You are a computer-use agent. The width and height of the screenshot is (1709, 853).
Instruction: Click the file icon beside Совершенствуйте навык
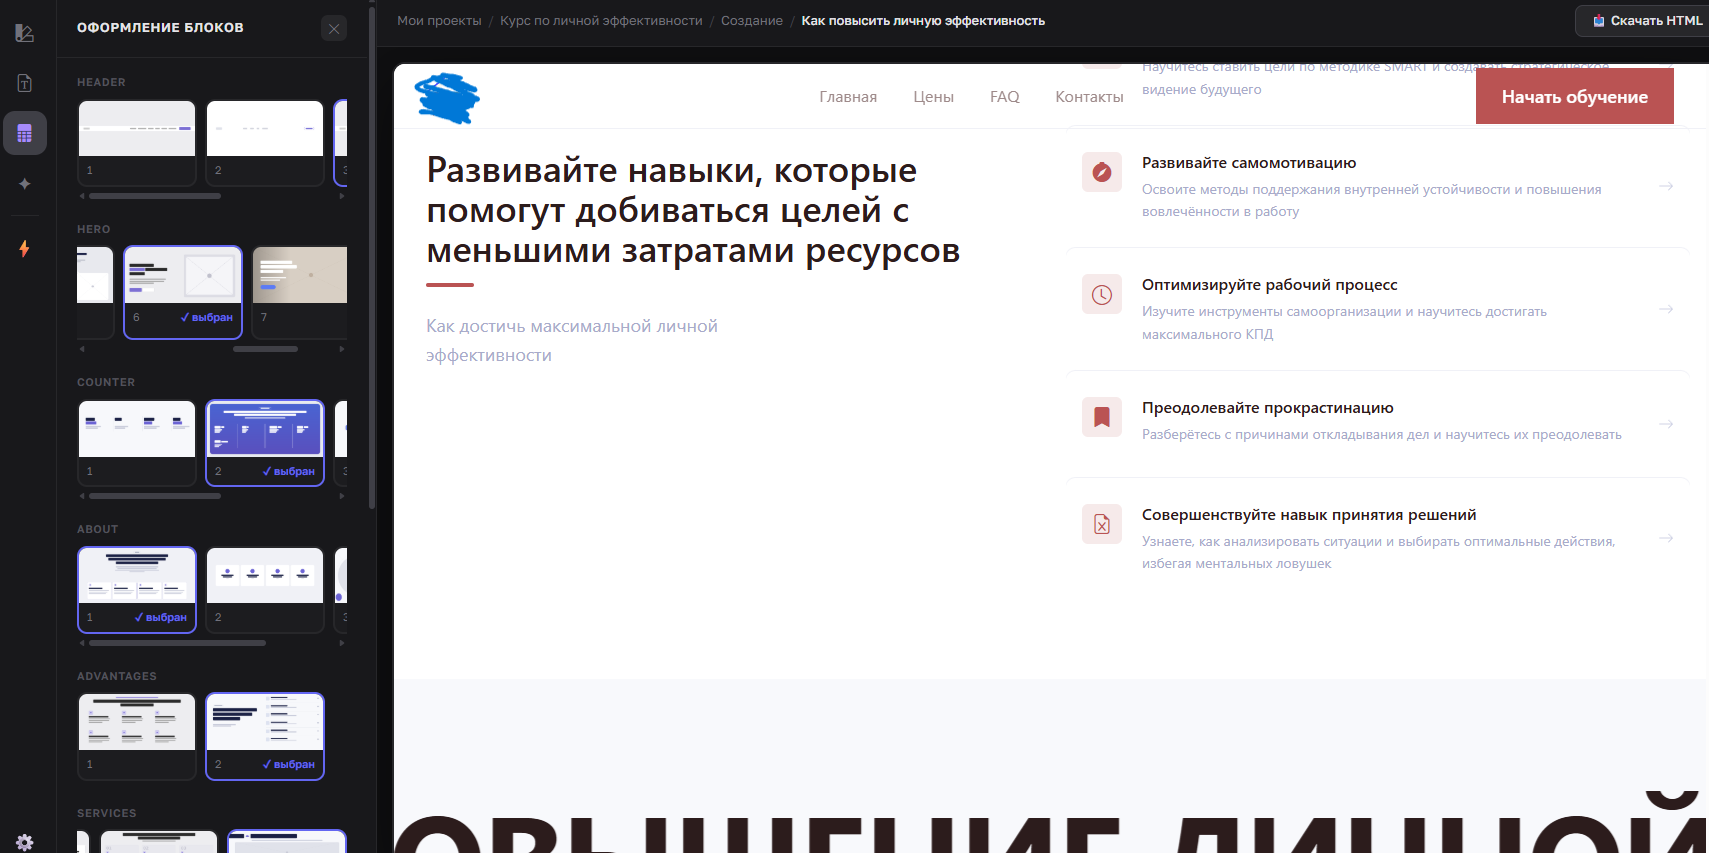(1102, 524)
